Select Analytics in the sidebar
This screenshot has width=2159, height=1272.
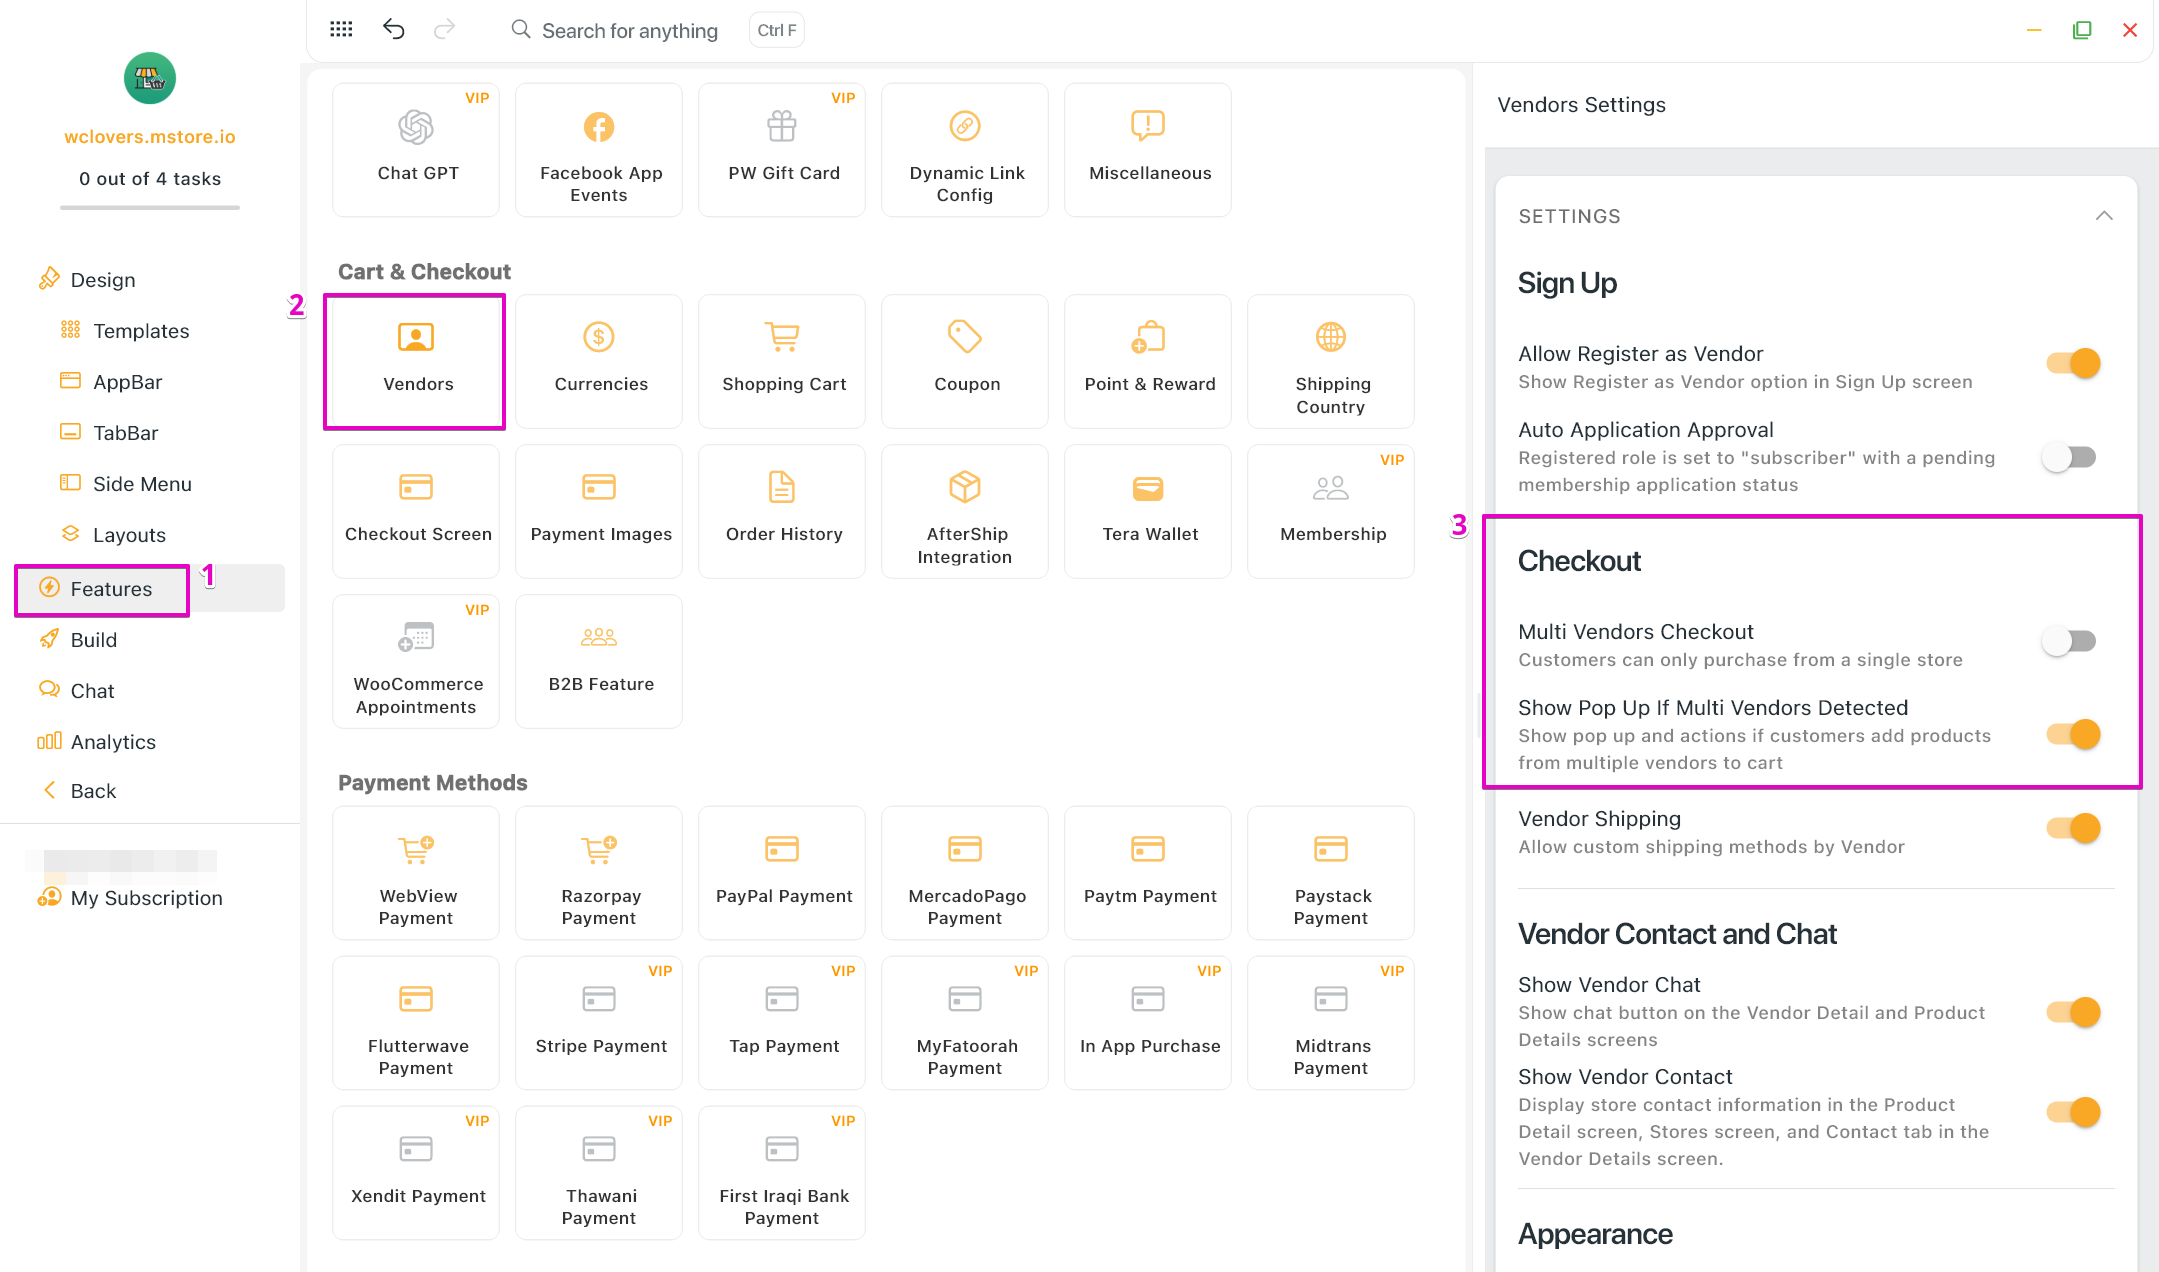(112, 741)
